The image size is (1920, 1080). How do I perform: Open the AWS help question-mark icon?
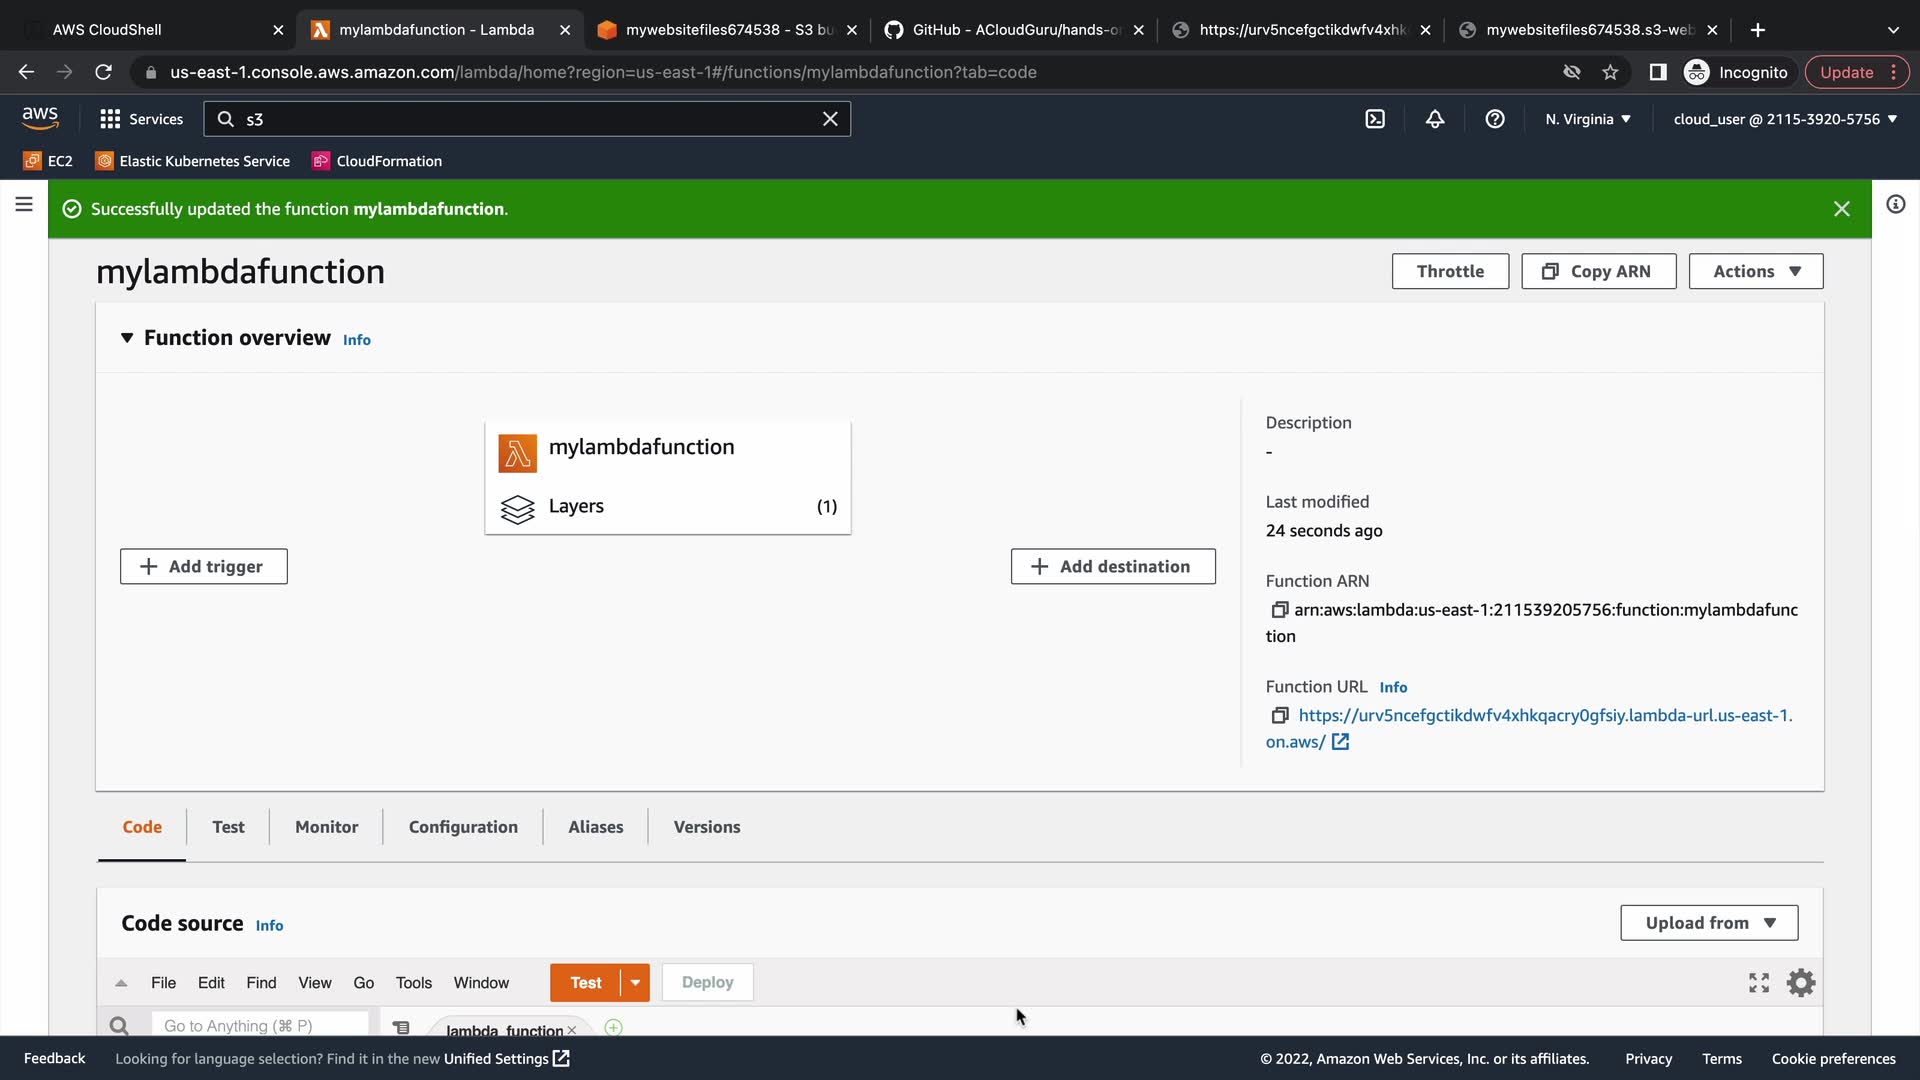click(x=1495, y=119)
